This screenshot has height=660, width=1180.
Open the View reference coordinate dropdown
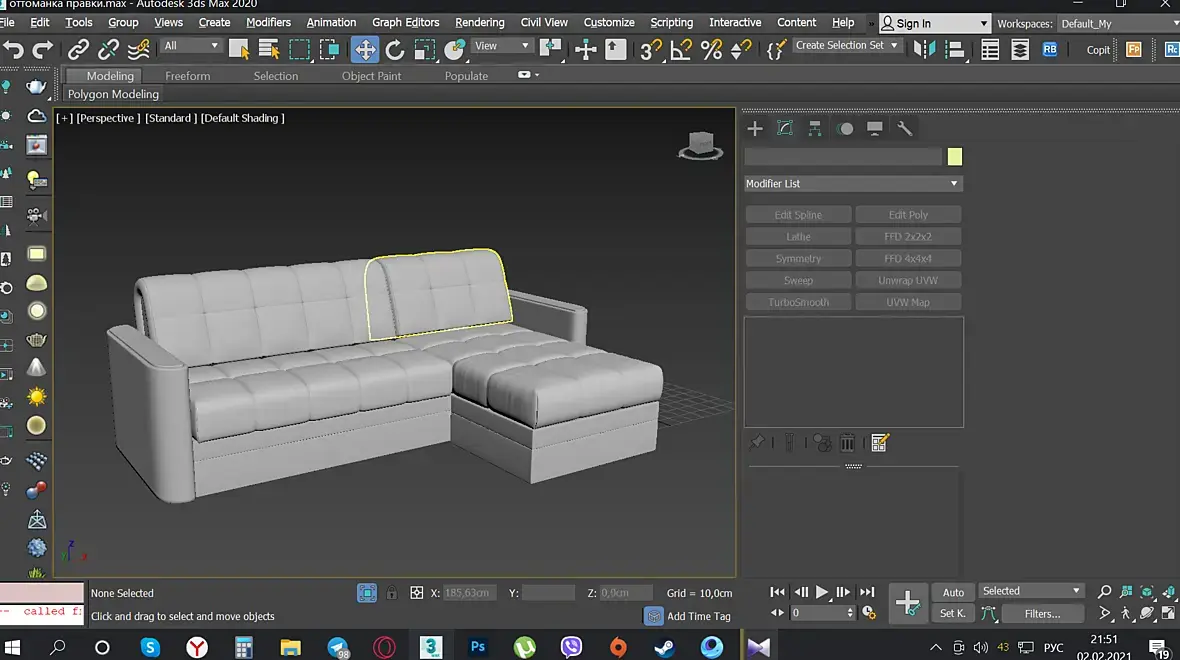[502, 46]
